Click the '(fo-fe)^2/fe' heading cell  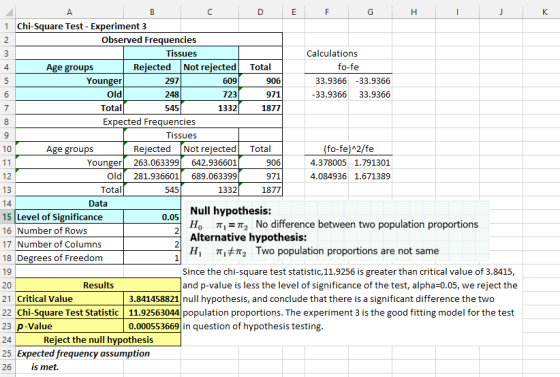(348, 149)
